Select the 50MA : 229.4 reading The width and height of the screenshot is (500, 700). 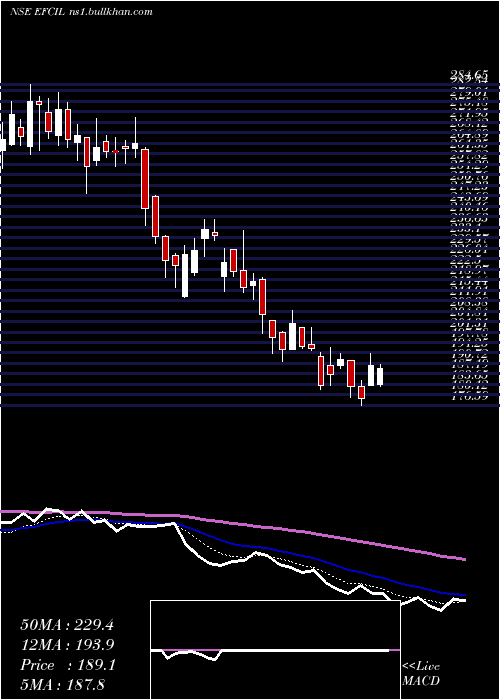pyautogui.click(x=67, y=625)
